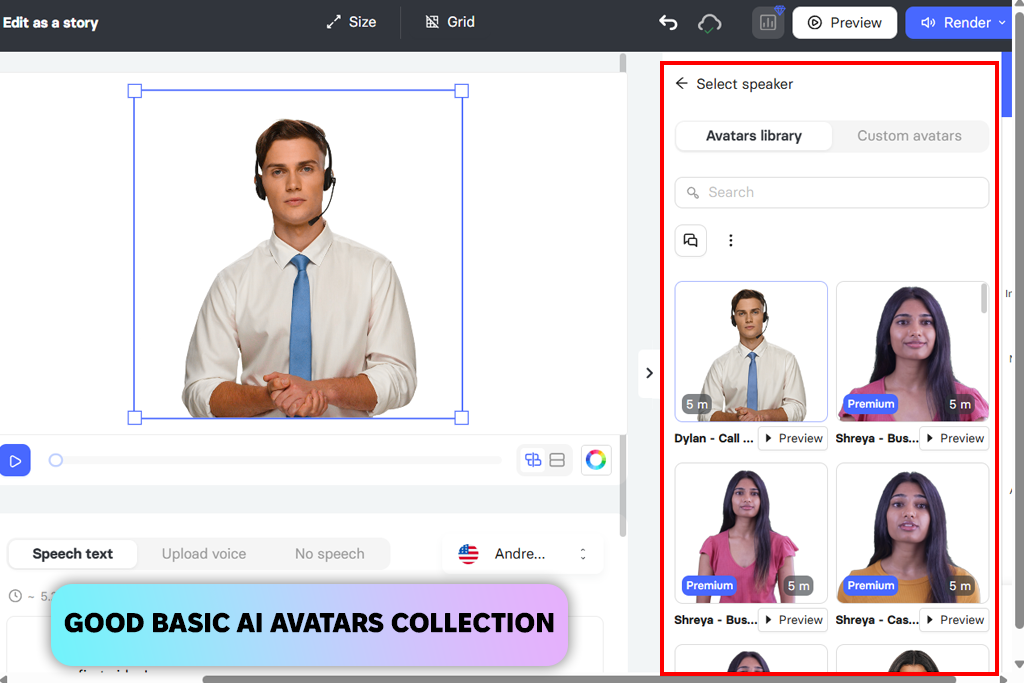Click the horizontal scrollbar at bottom
Image resolution: width=1024 pixels, height=683 pixels.
point(578,679)
